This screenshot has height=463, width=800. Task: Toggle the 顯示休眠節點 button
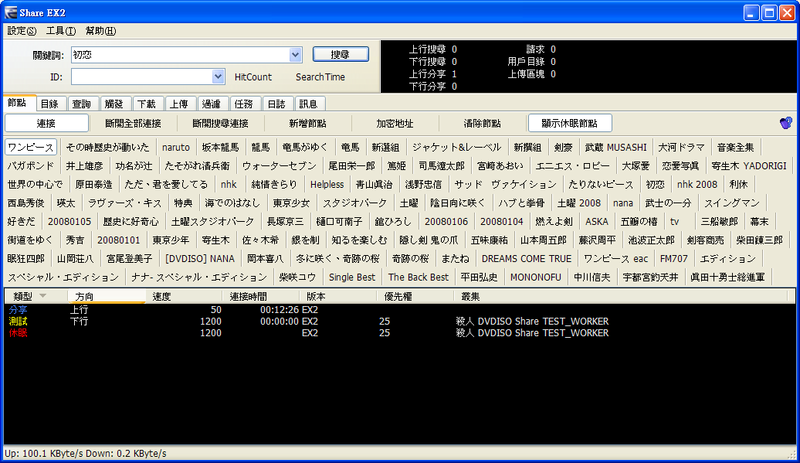pos(568,123)
